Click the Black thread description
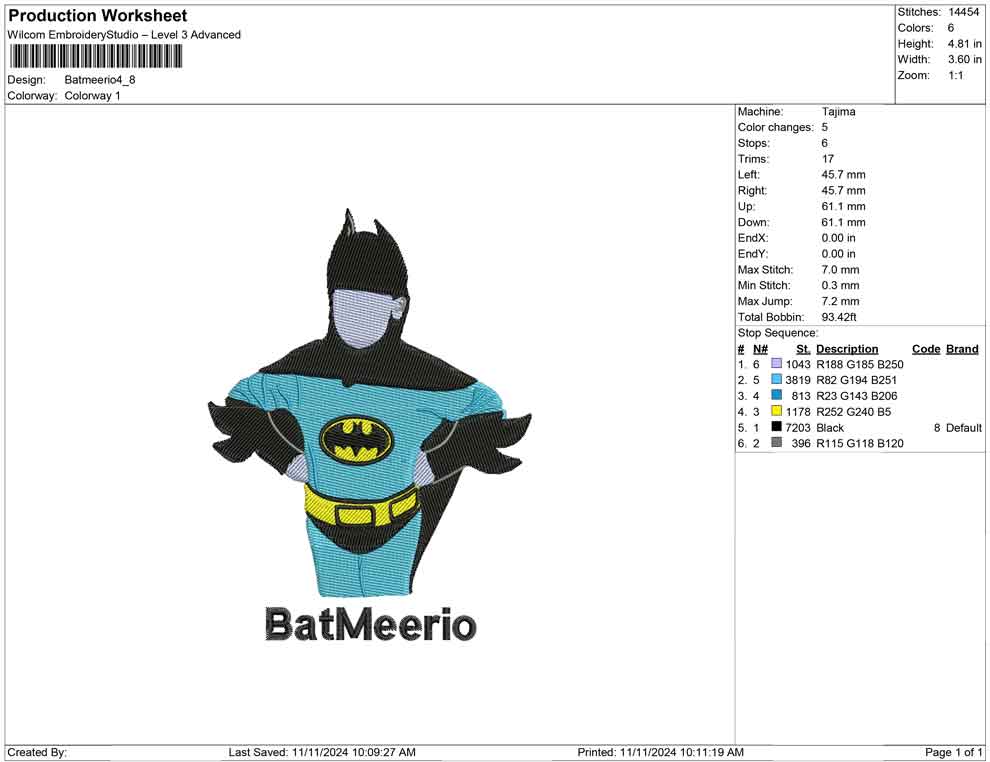This screenshot has height=762, width=990. point(830,427)
